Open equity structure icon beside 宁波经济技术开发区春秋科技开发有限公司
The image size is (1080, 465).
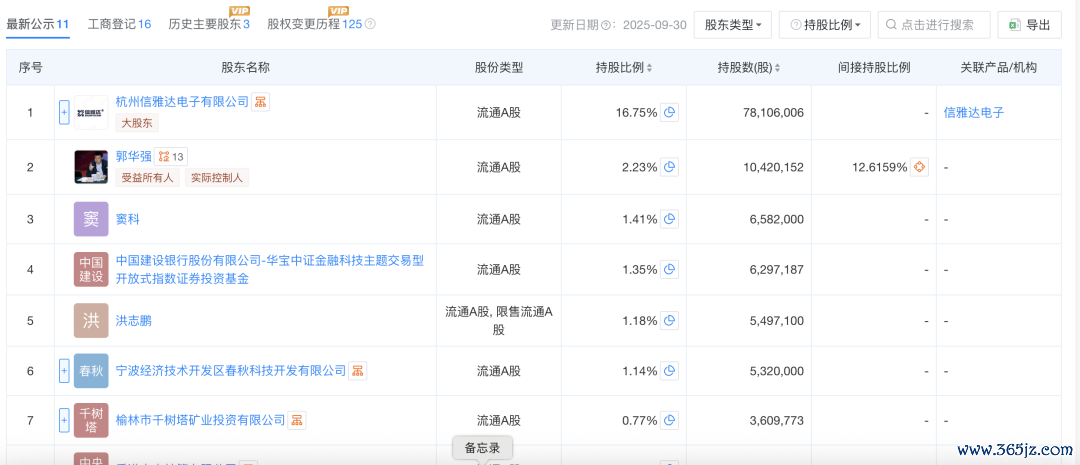357,371
